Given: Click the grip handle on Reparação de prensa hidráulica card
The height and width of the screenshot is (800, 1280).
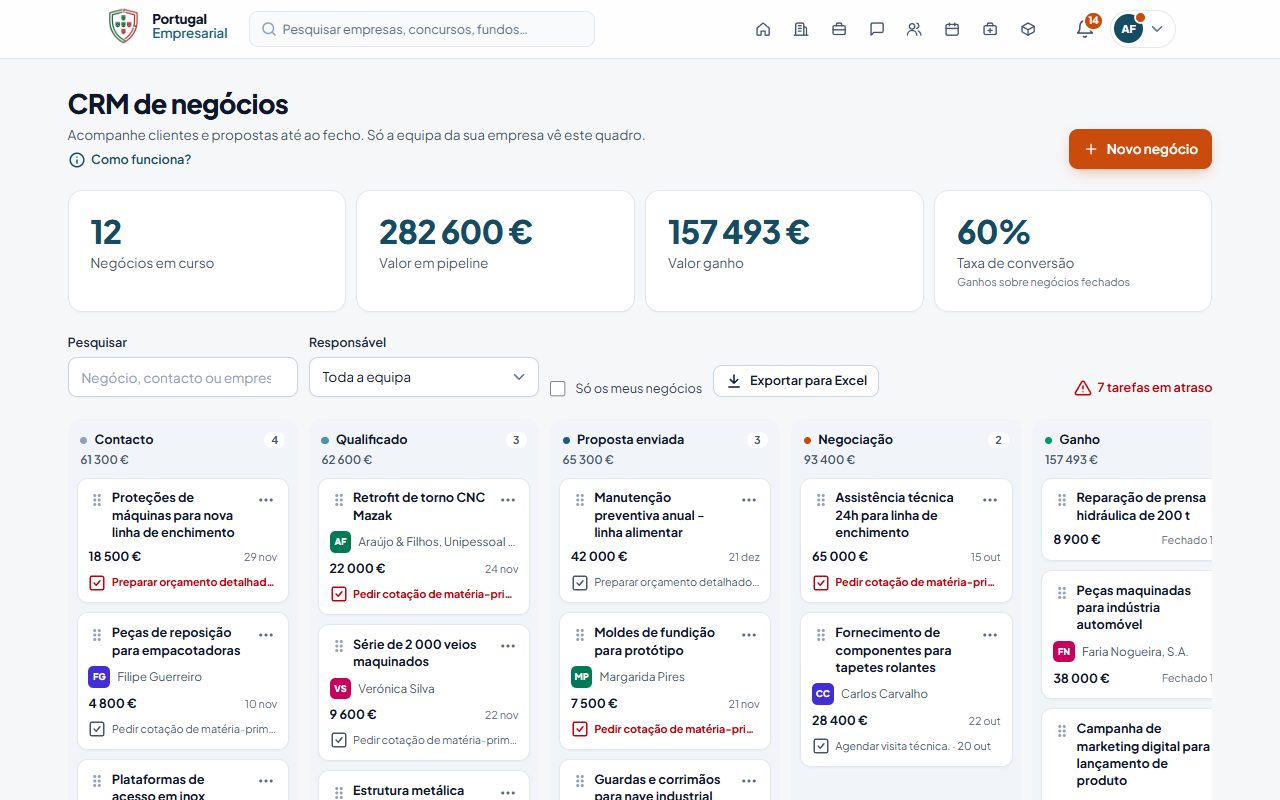Looking at the screenshot, I should (1061, 500).
